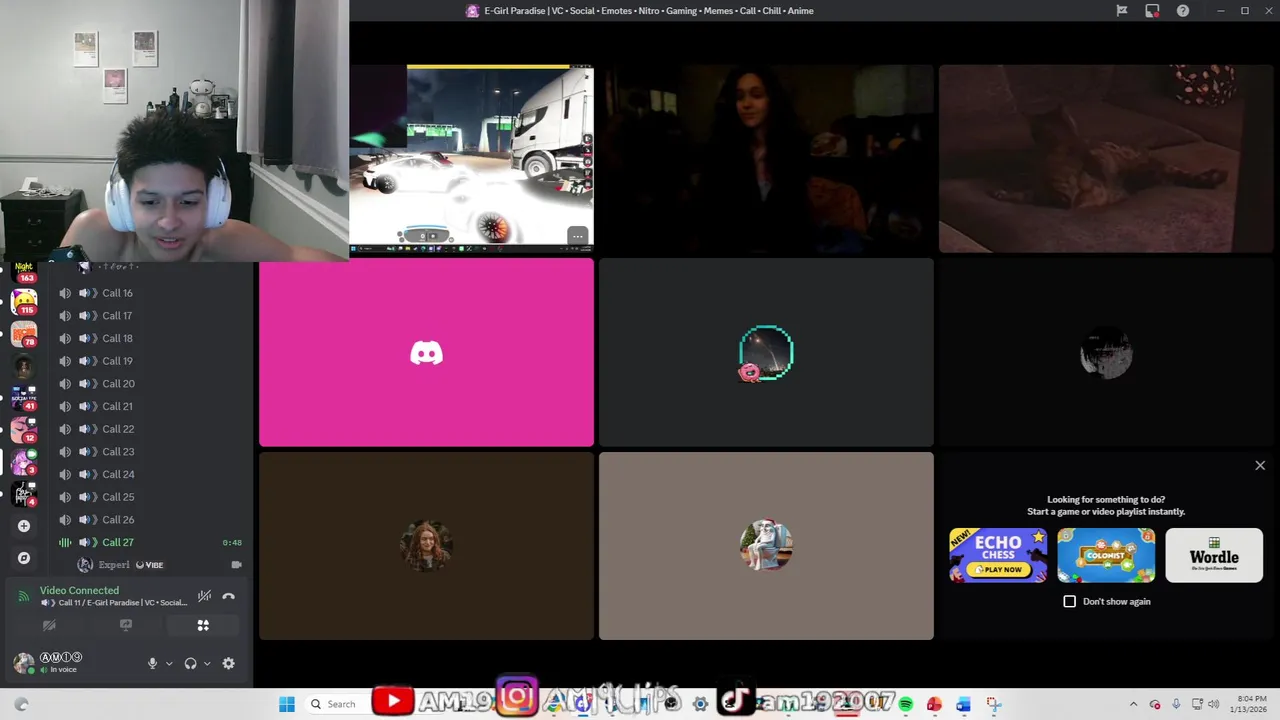1280x720 pixels.
Task: Open the microphone input options arrow
Action: 169,663
